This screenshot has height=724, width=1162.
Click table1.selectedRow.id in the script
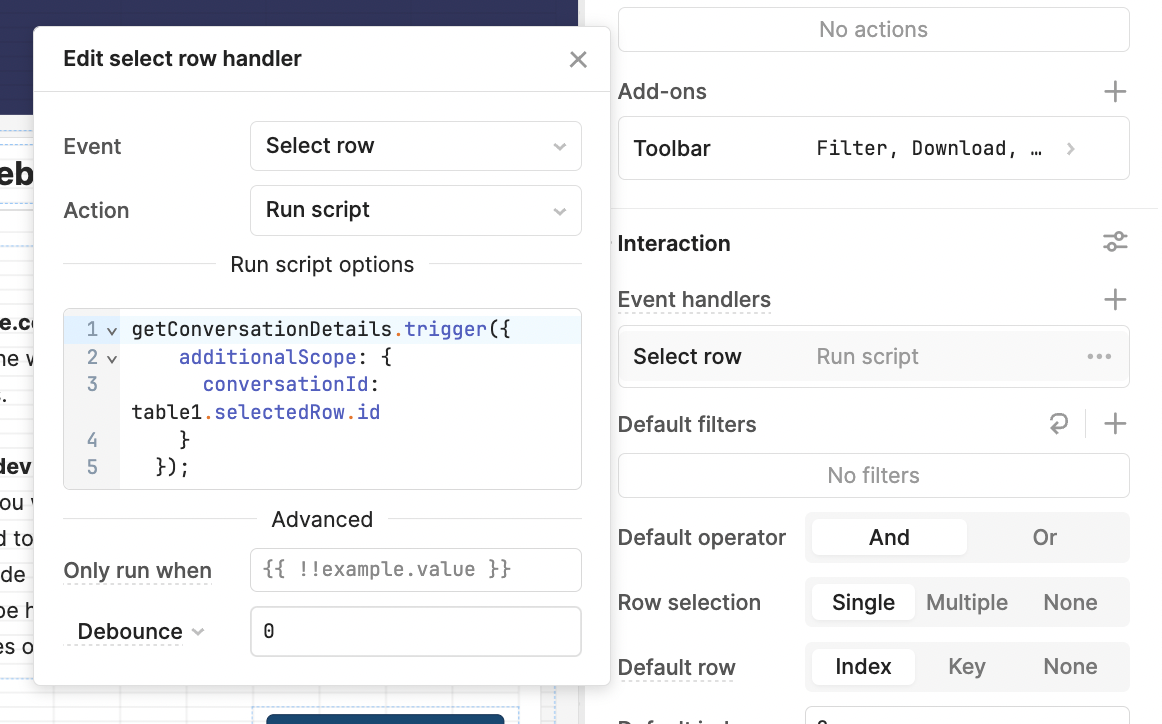pyautogui.click(x=256, y=412)
